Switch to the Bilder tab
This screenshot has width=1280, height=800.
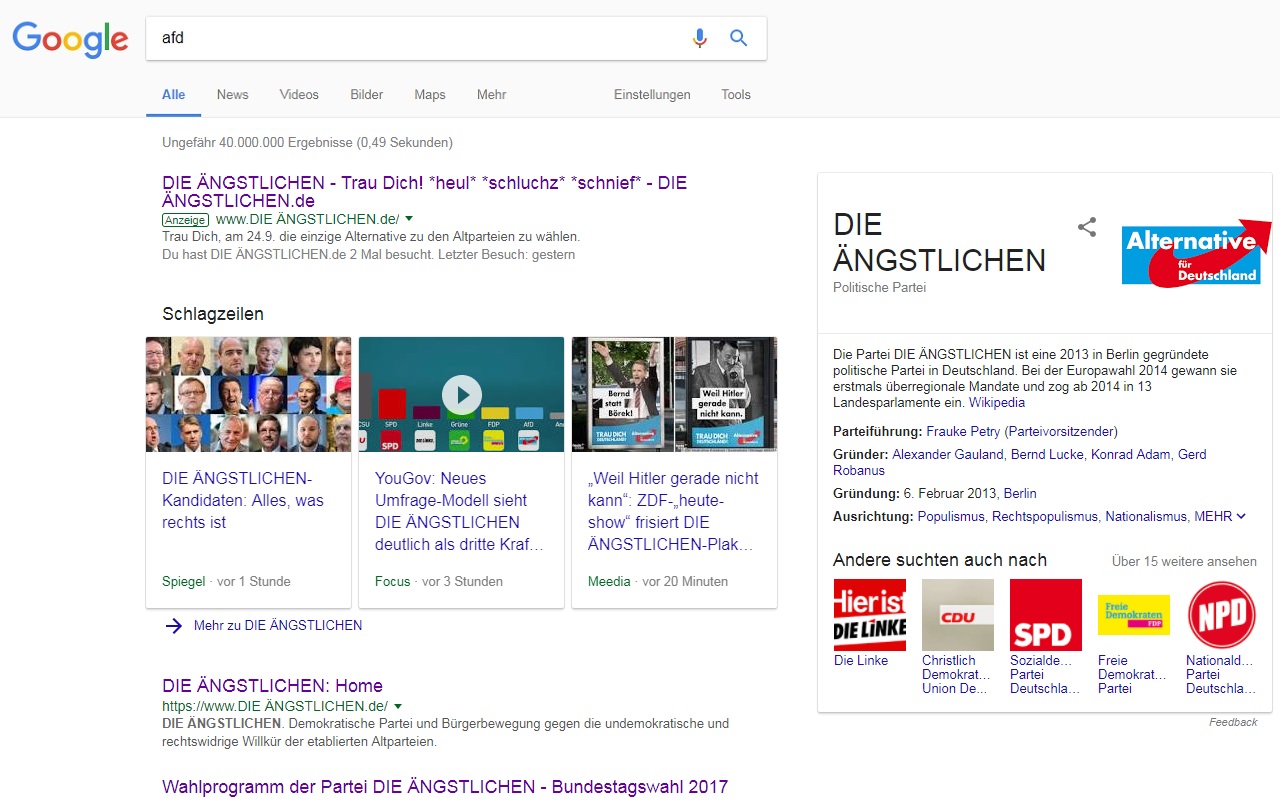tap(366, 95)
